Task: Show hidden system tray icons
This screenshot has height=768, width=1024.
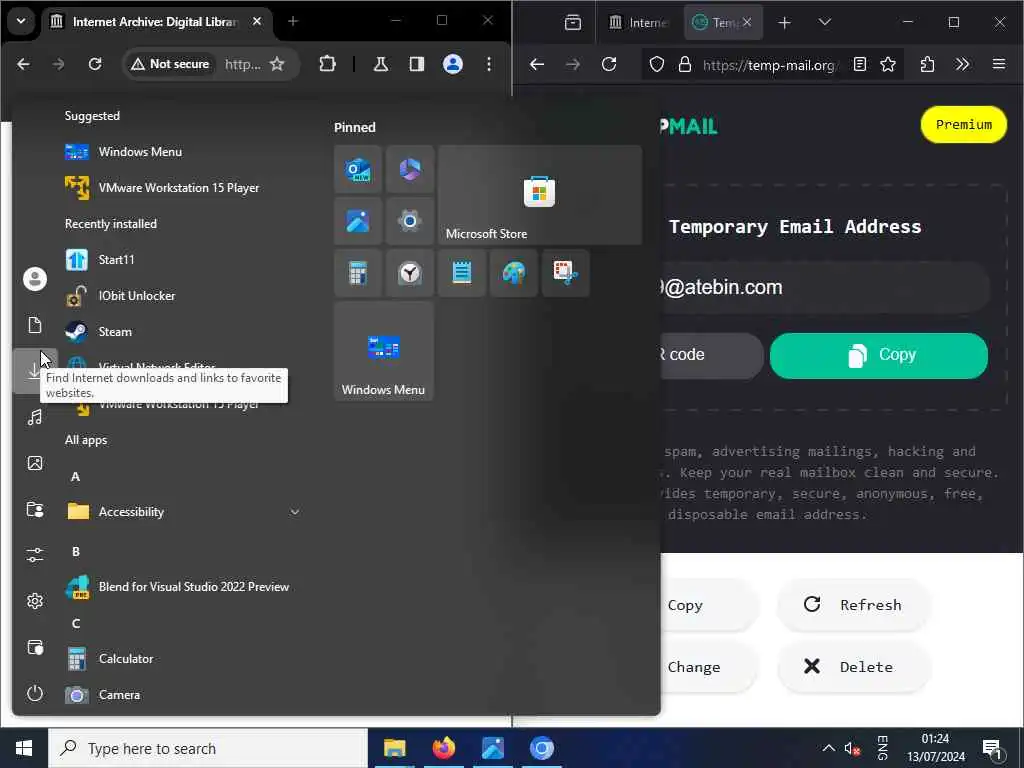Action: [x=828, y=748]
